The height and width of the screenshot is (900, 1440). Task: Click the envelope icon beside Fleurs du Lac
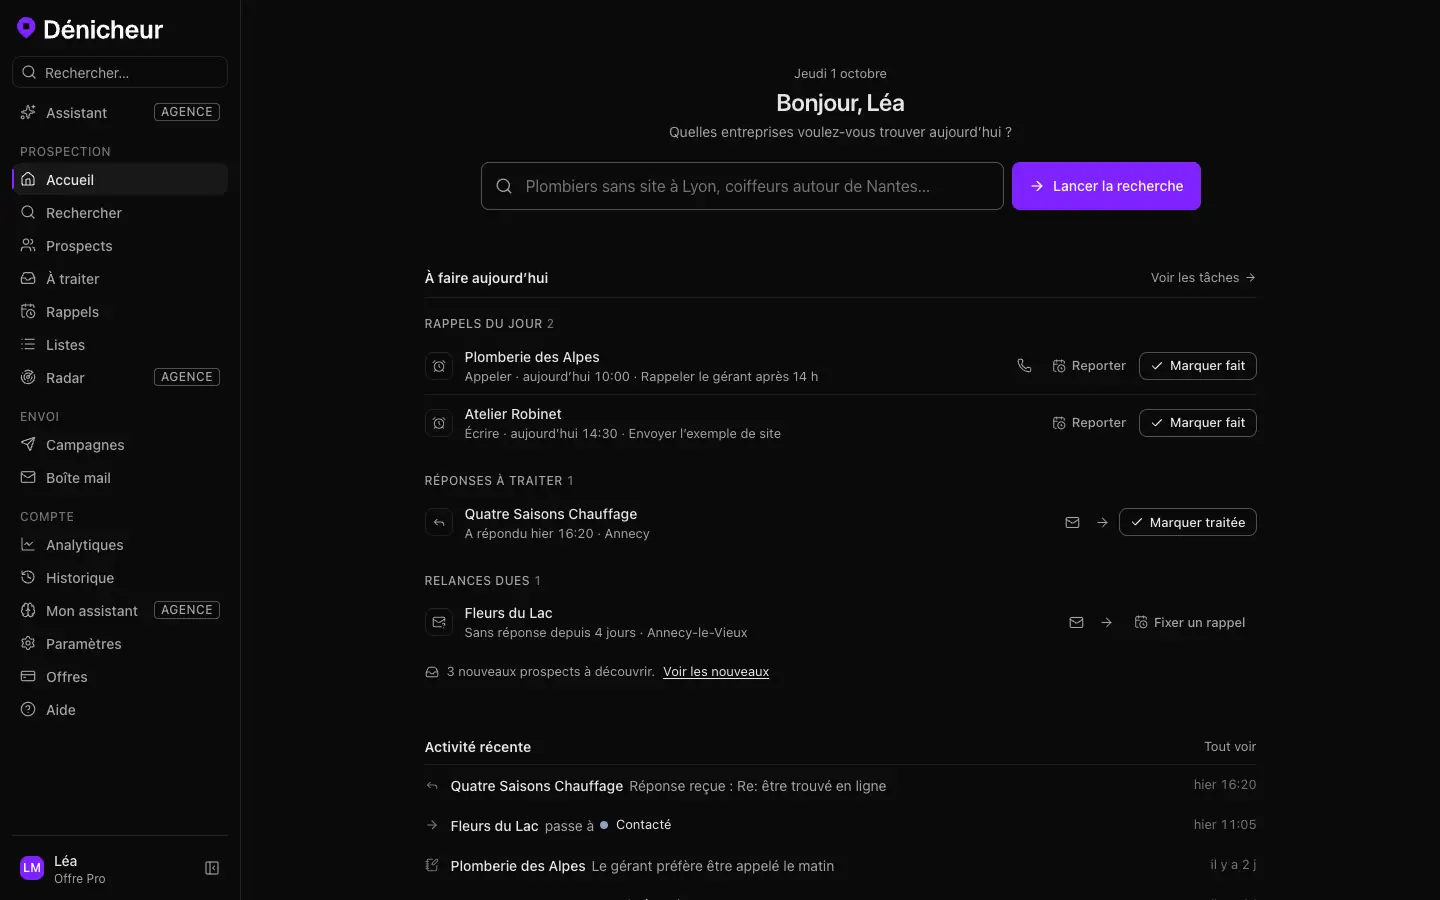[439, 622]
